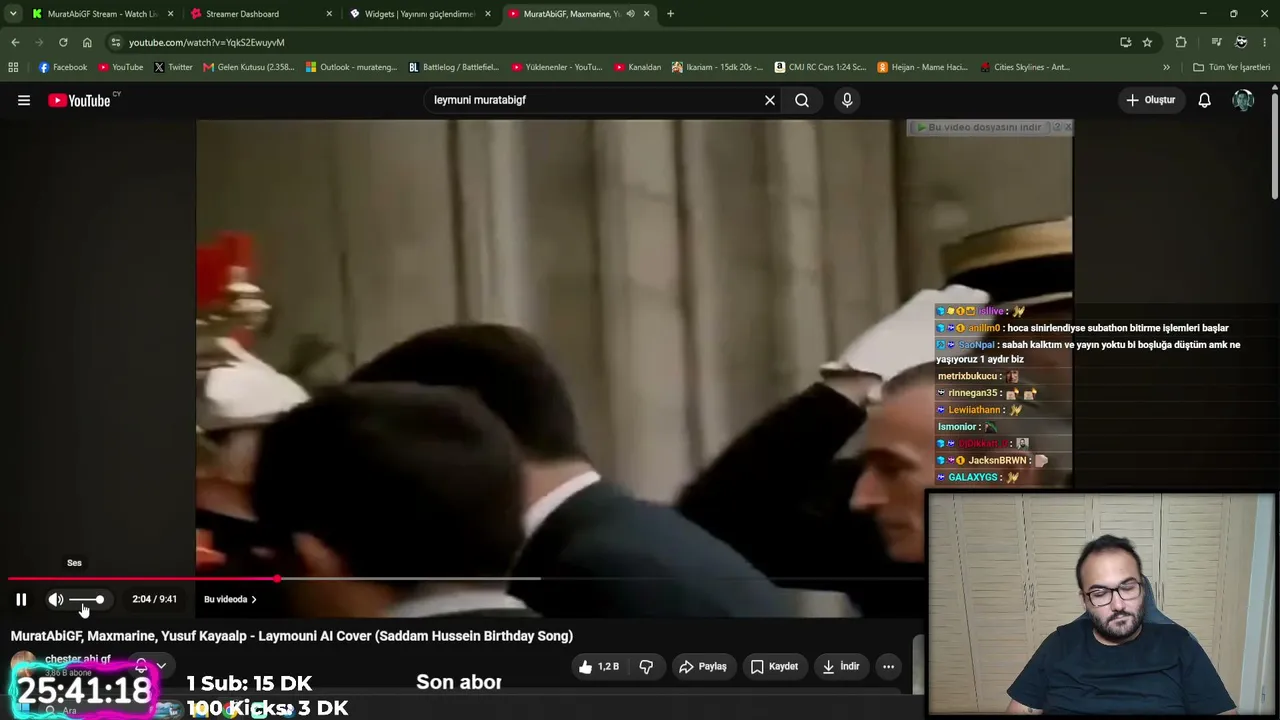This screenshot has height=720, width=1280.
Task: Open more actions three-dot menu
Action: pos(888,666)
